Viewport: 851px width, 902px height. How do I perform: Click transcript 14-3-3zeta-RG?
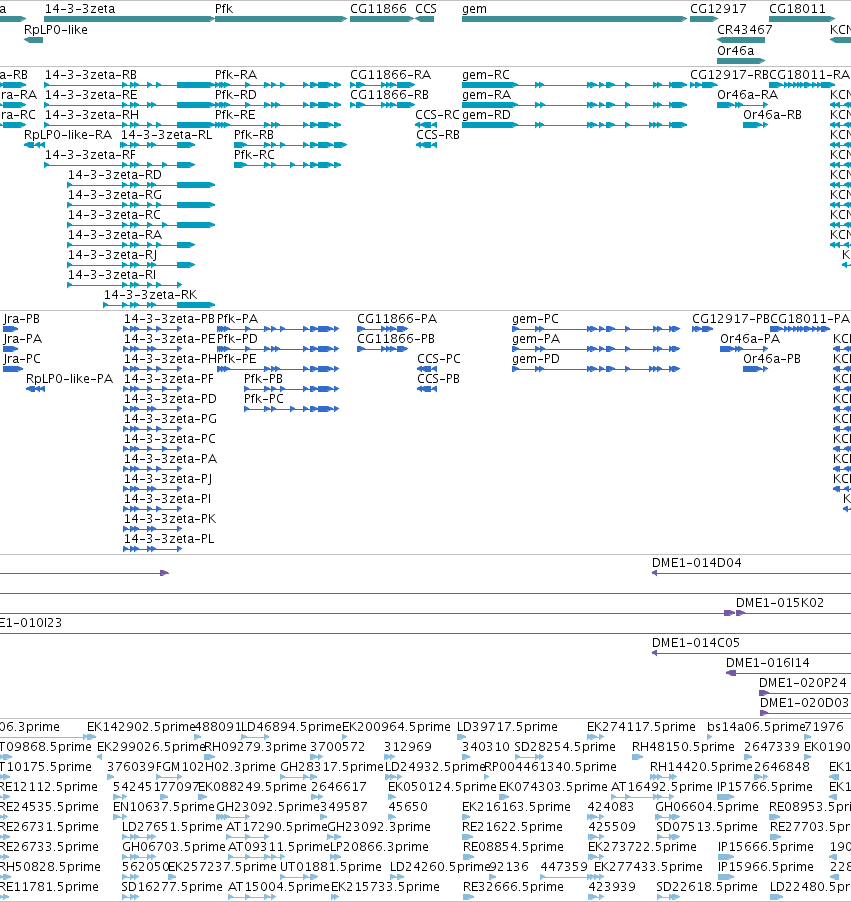[115, 195]
